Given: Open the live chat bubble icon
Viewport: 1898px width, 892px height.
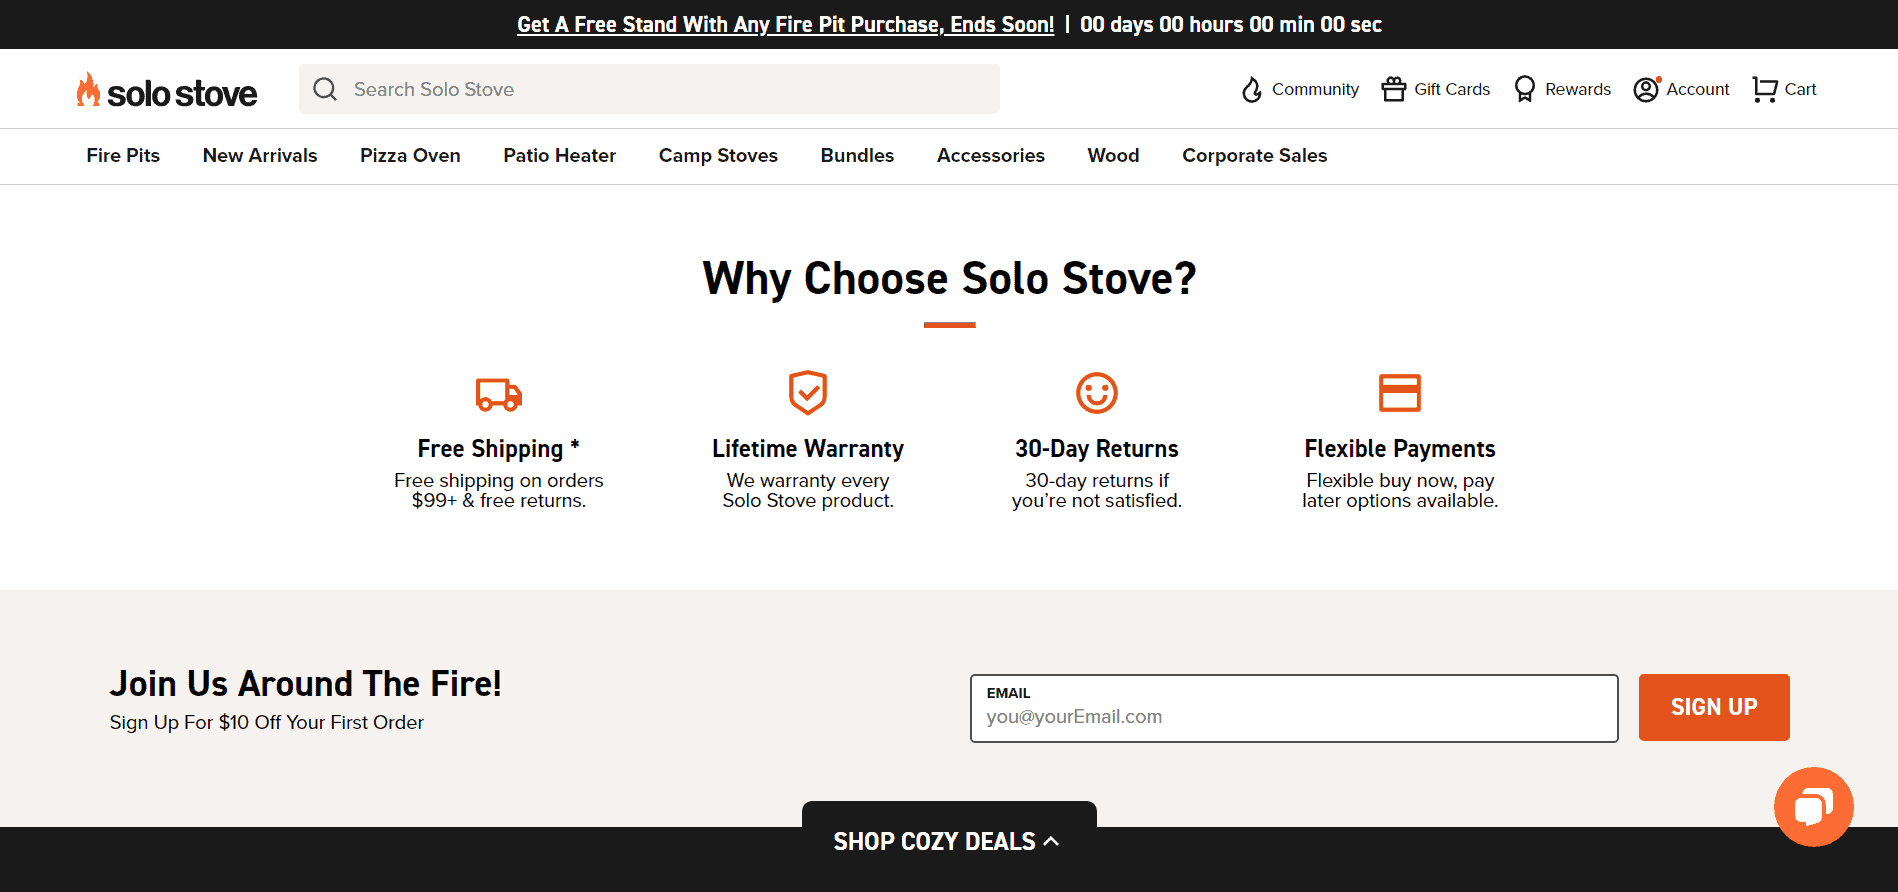Looking at the screenshot, I should pyautogui.click(x=1813, y=806).
